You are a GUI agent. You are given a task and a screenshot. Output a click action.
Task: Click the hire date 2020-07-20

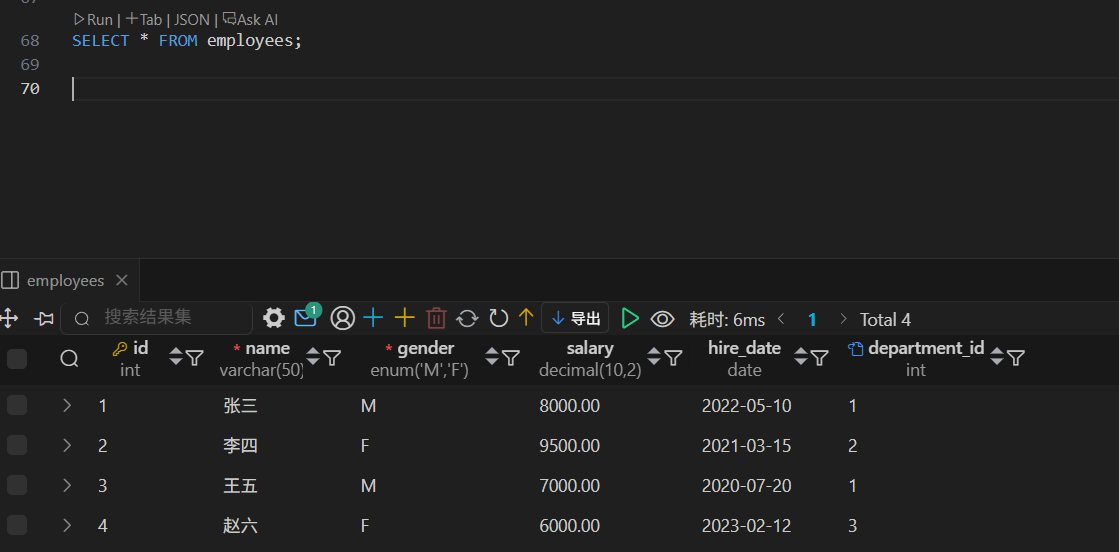pos(746,486)
